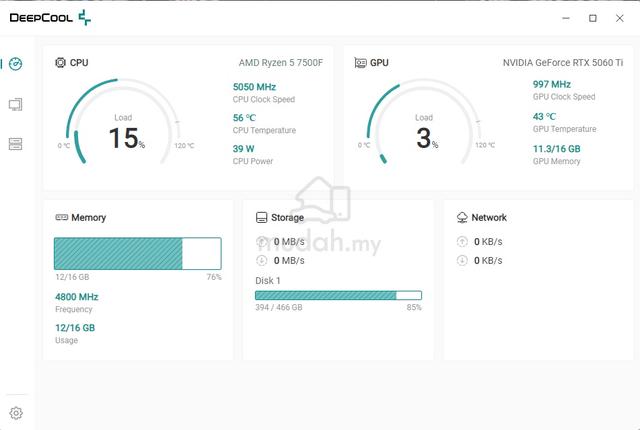The width and height of the screenshot is (640, 430).
Task: Click the memory Usage label
Action: pos(67,340)
